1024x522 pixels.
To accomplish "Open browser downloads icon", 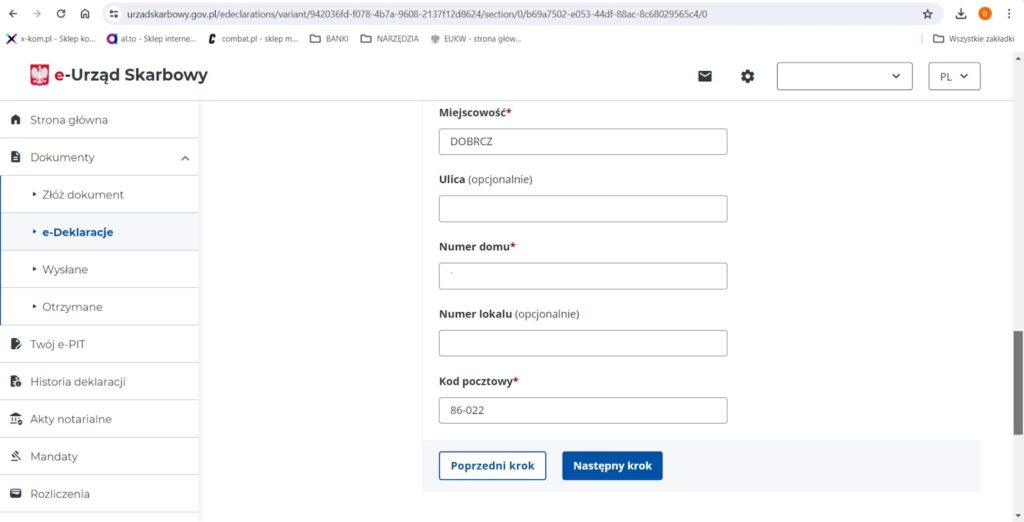I will (x=961, y=14).
